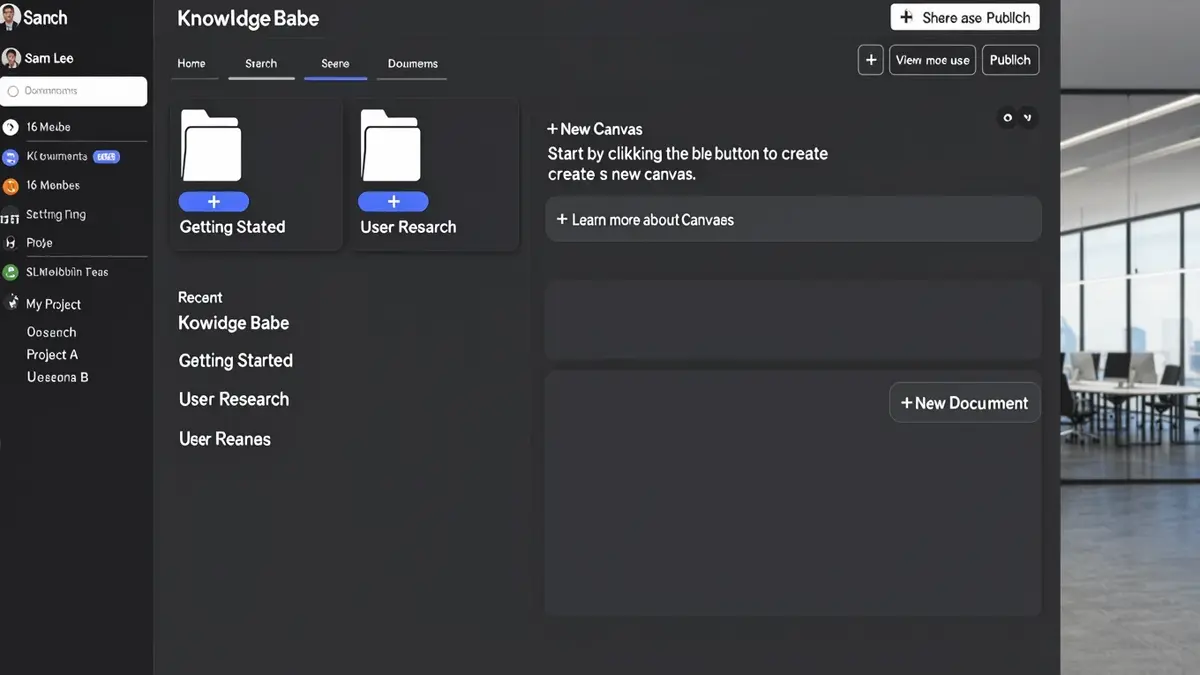Open the Starch tab
Image resolution: width=1200 pixels, height=675 pixels.
[261, 63]
